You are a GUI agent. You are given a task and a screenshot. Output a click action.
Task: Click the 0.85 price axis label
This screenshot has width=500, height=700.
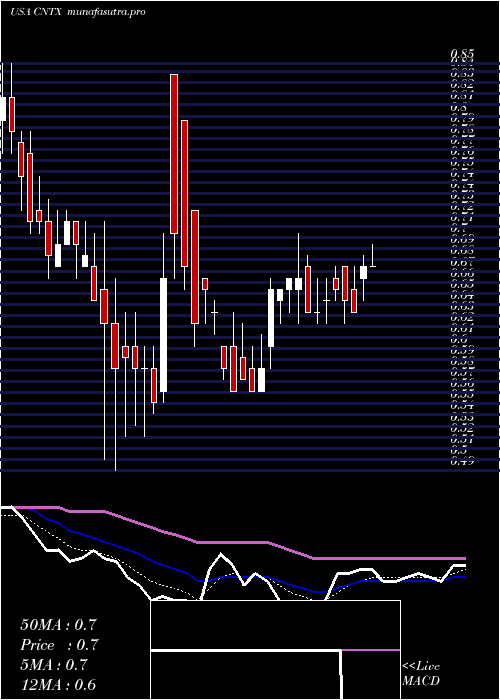coord(462,54)
